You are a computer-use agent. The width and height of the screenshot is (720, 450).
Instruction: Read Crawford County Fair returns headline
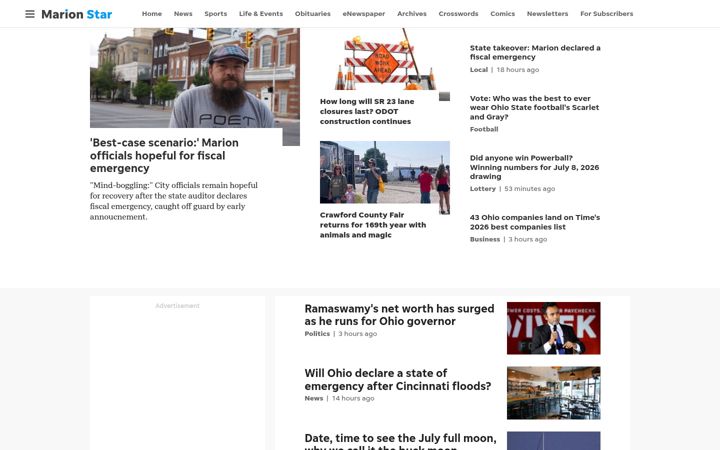(x=373, y=225)
